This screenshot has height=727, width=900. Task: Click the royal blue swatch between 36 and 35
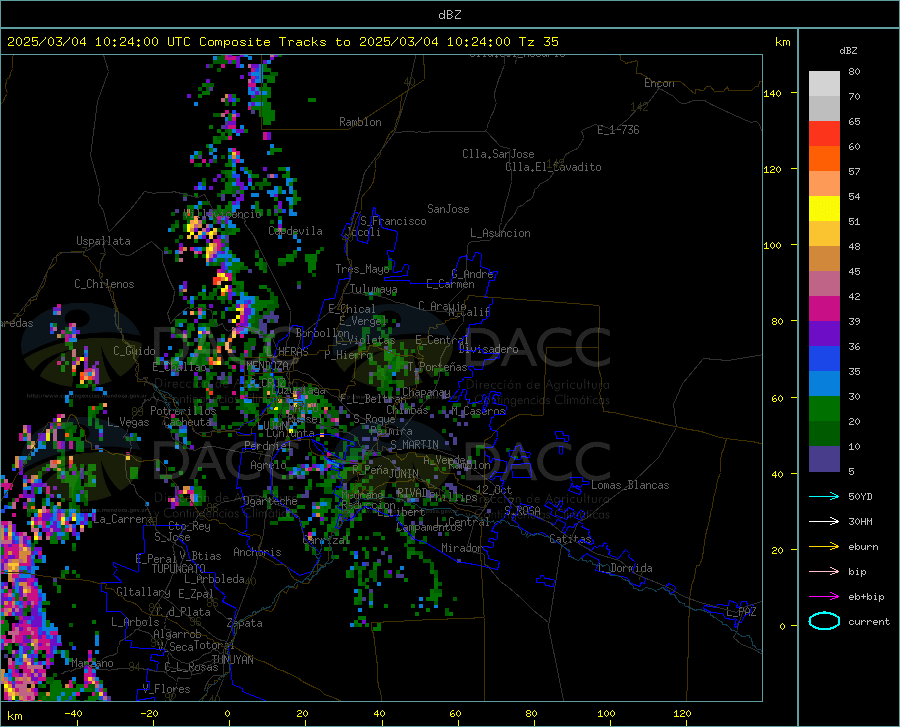pyautogui.click(x=824, y=359)
